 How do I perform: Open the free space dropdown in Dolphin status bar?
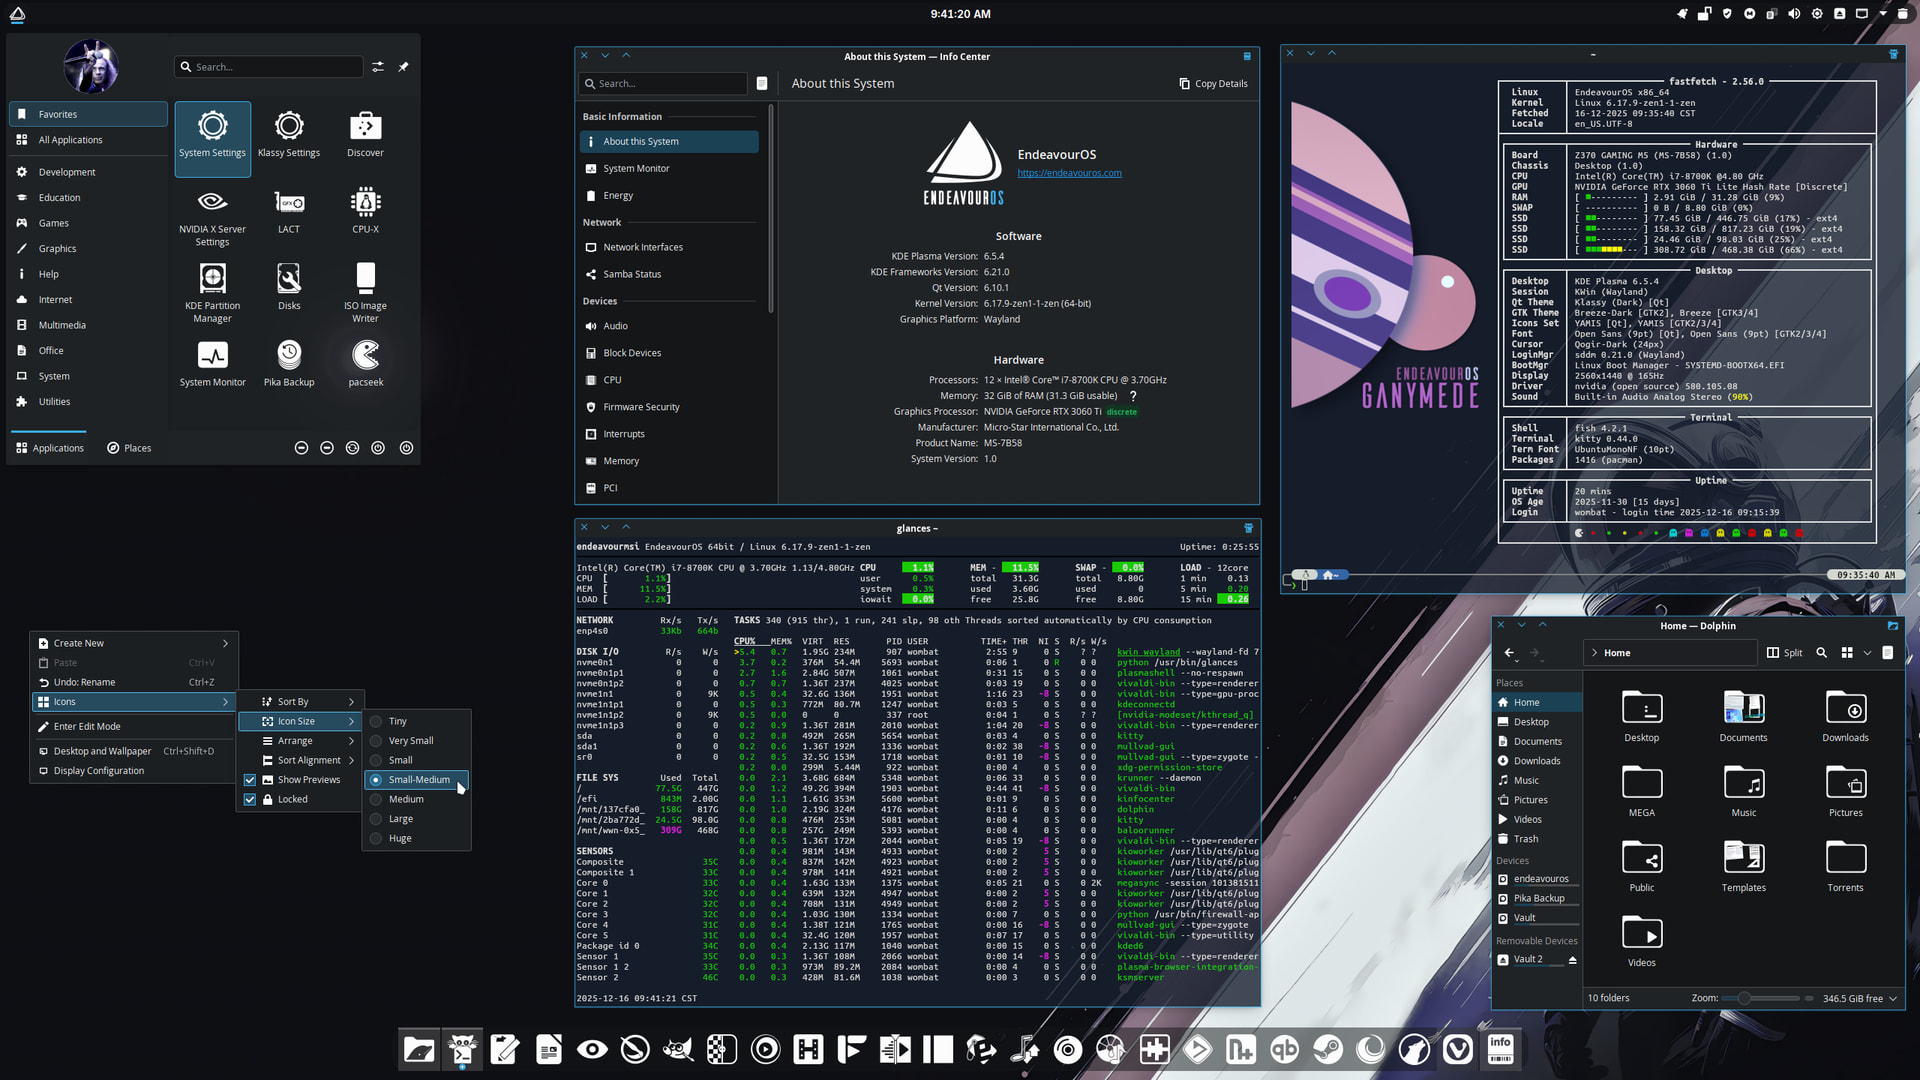[1893, 999]
